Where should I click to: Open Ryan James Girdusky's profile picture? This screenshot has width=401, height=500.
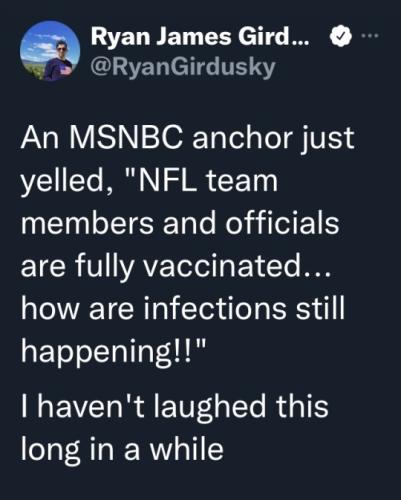click(x=50, y=51)
